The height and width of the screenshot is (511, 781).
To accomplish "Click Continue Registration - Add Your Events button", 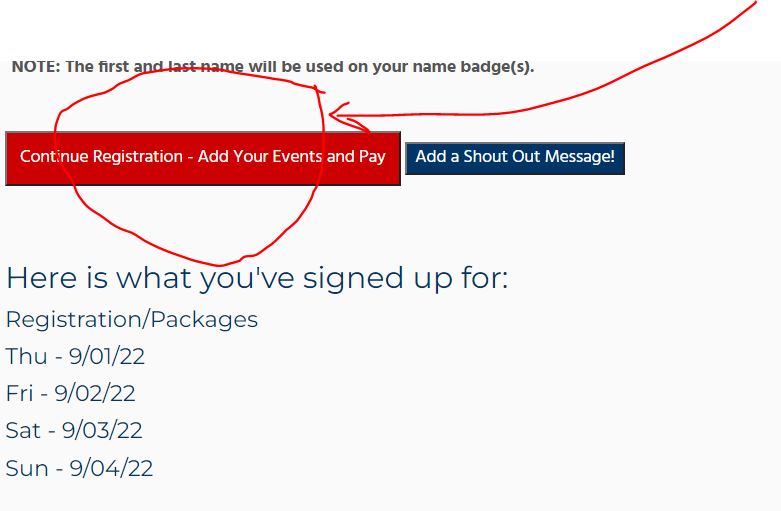I will [x=202, y=157].
